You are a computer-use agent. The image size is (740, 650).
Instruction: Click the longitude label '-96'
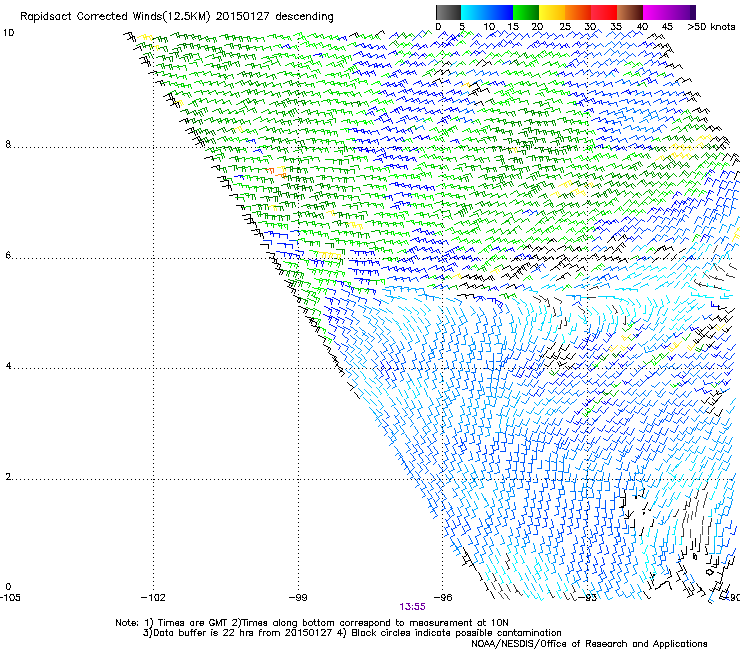(x=443, y=598)
